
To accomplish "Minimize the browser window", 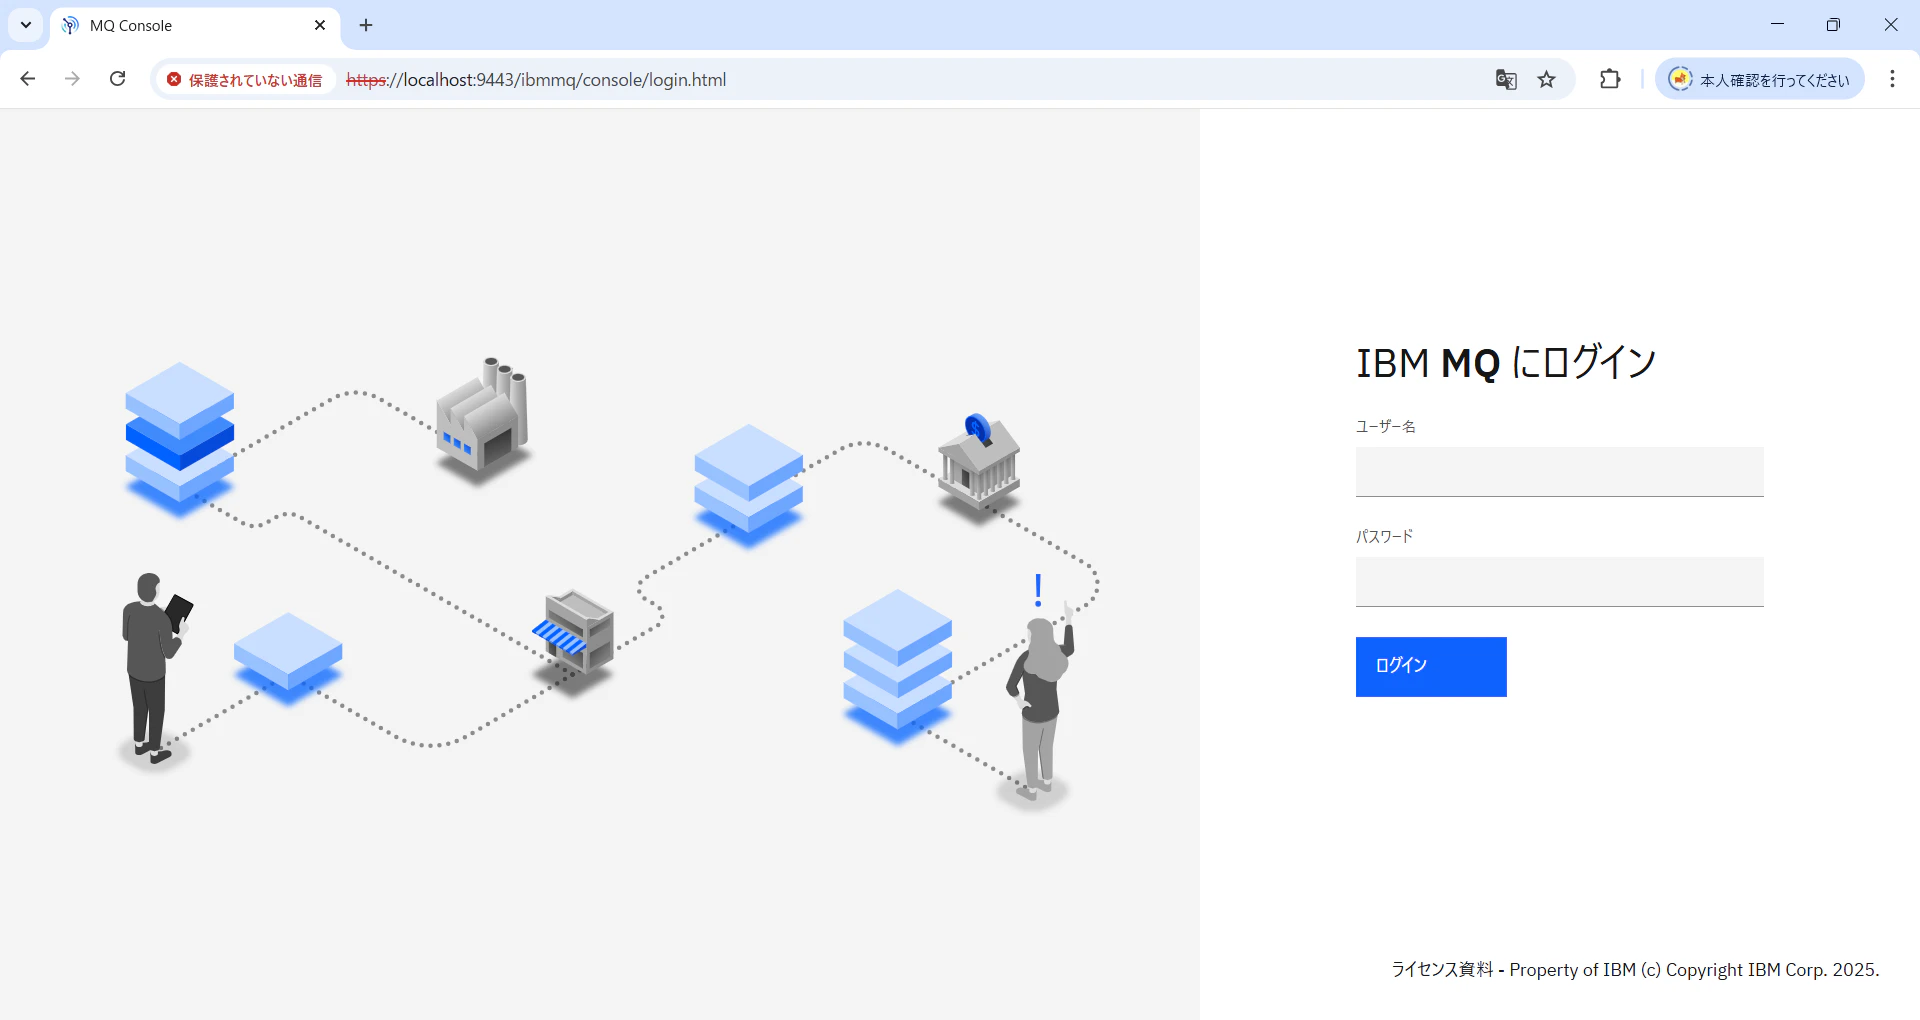I will coord(1777,25).
